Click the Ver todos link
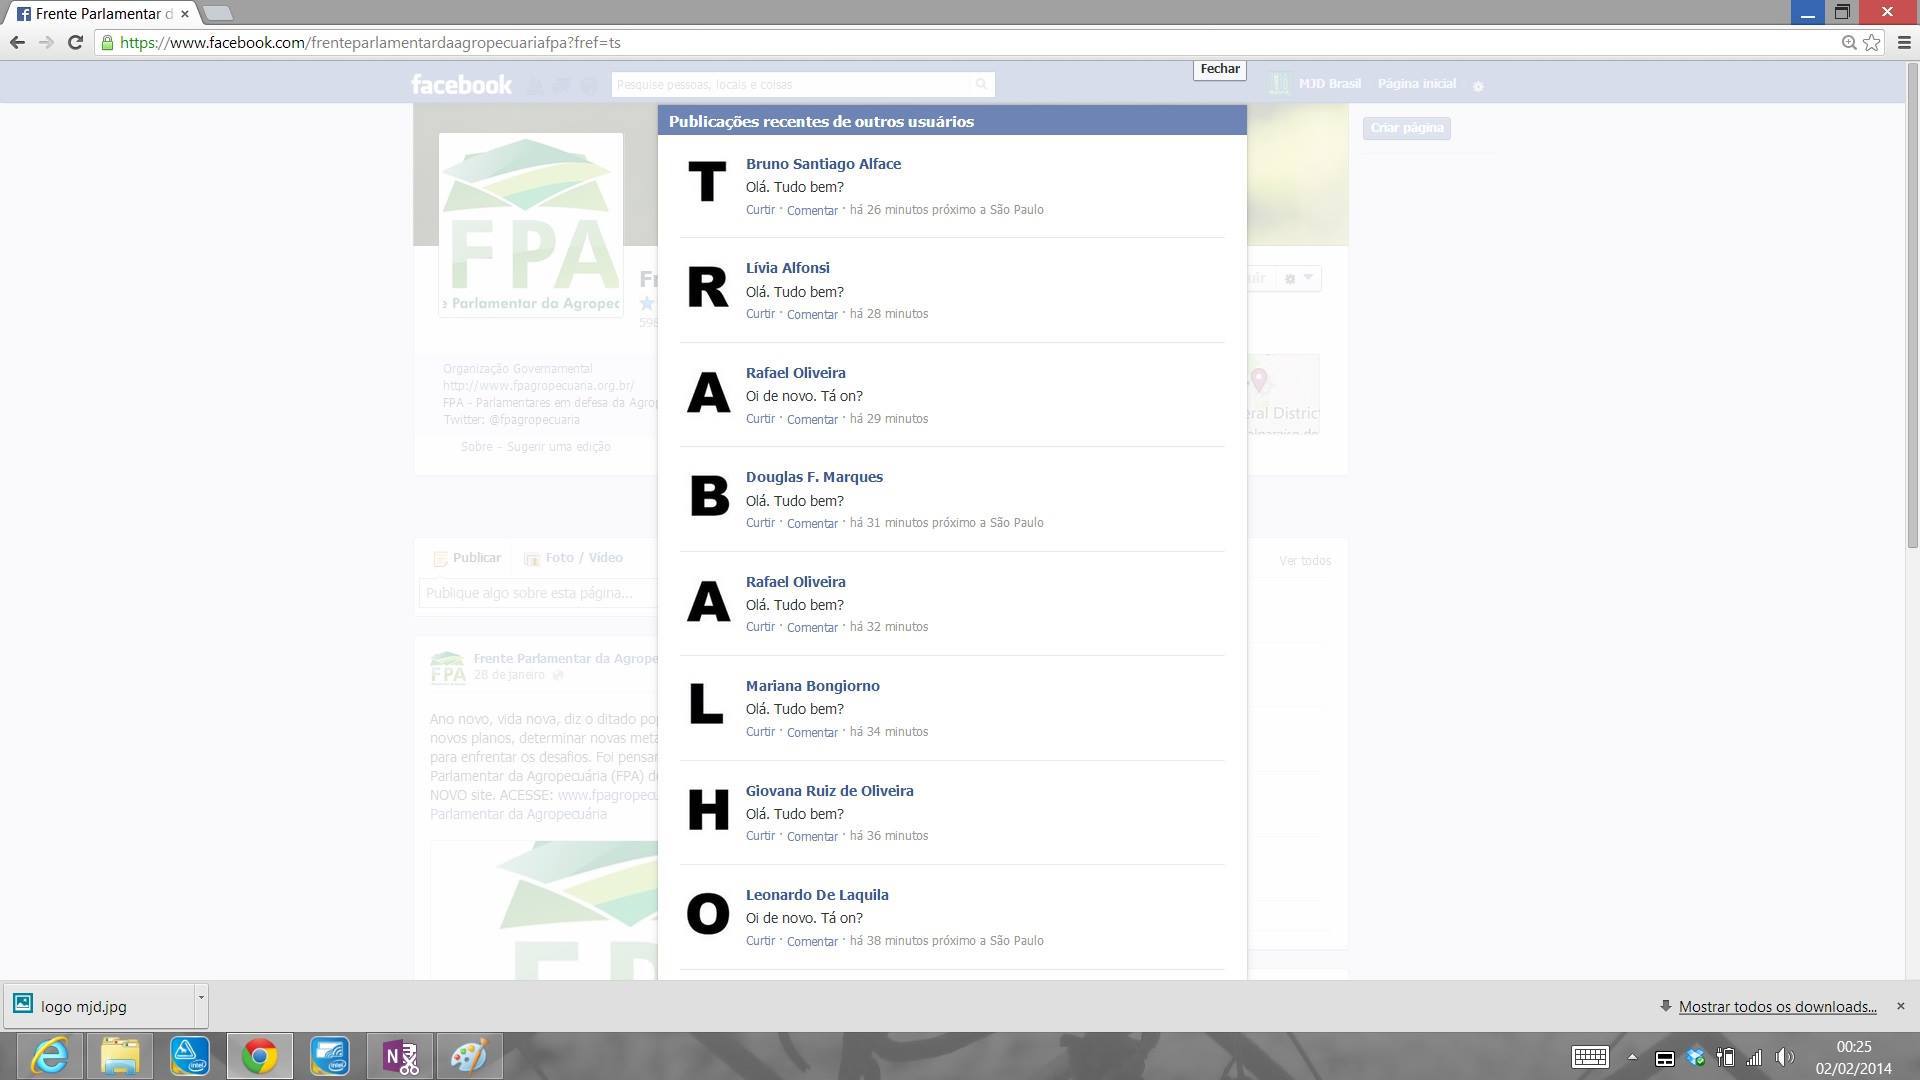 click(x=1304, y=561)
